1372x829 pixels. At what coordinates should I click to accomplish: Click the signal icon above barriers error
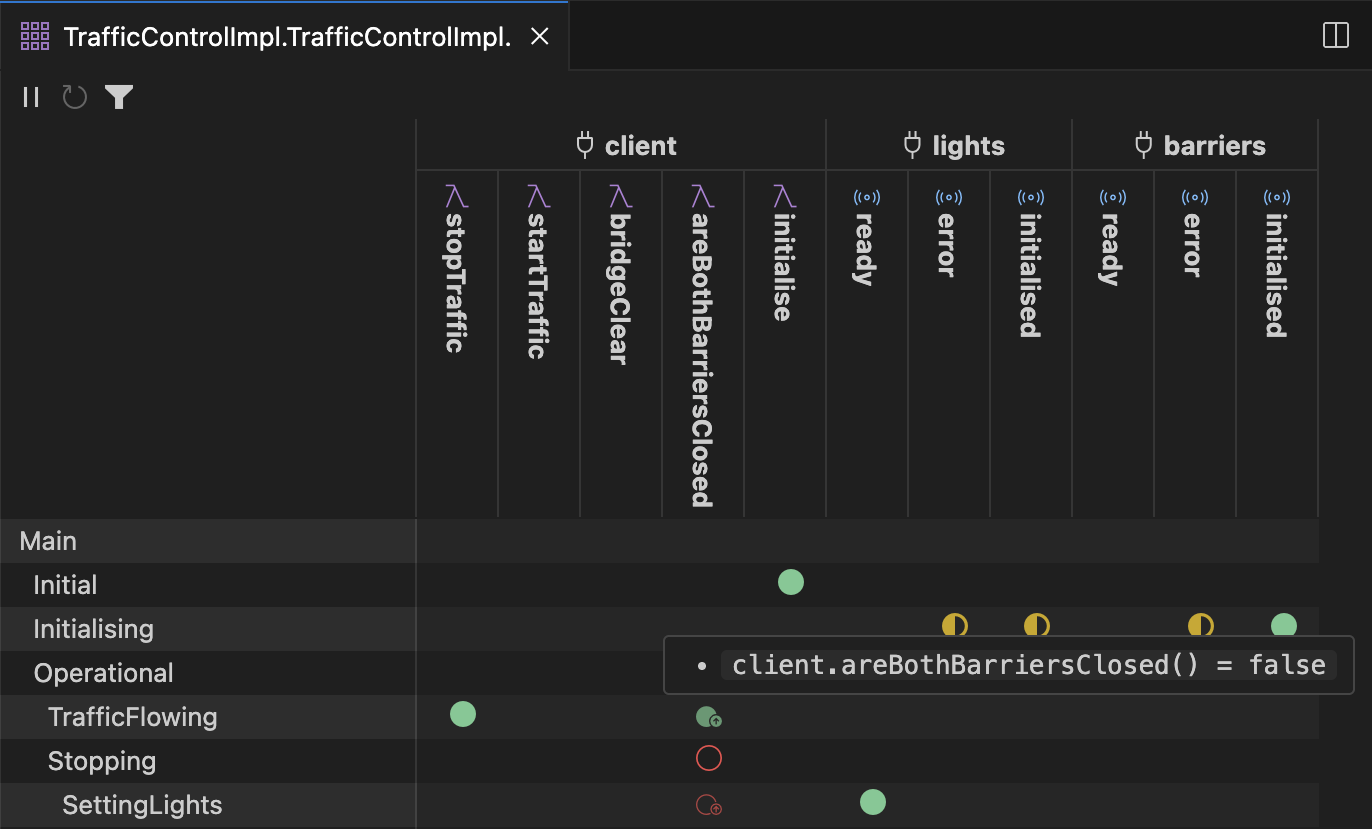point(1195,197)
